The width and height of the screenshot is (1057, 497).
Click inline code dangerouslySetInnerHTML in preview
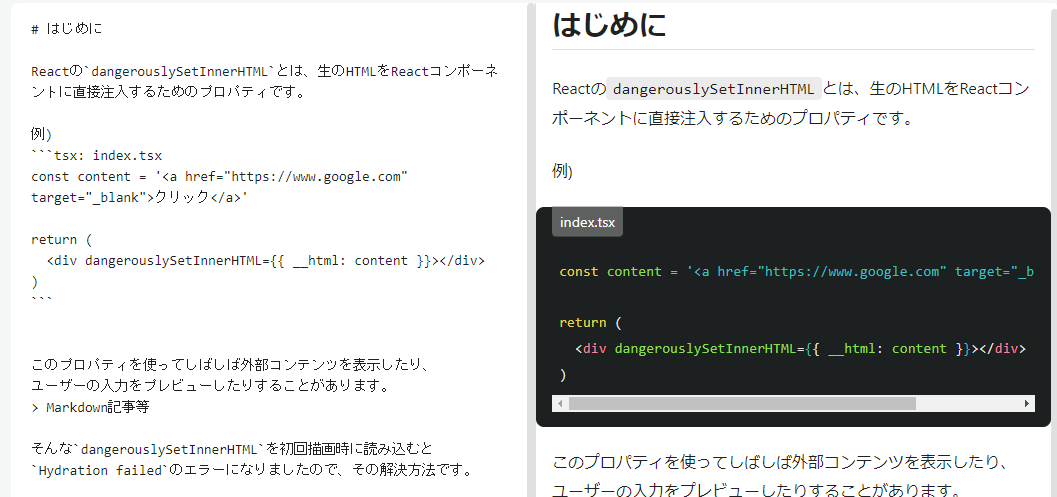713,88
